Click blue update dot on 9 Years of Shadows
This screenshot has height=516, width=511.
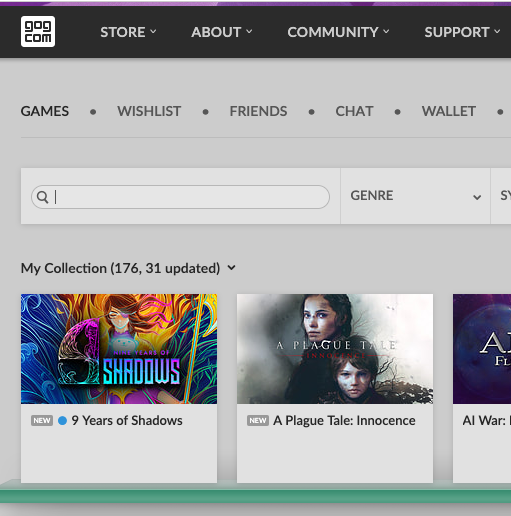(x=62, y=421)
